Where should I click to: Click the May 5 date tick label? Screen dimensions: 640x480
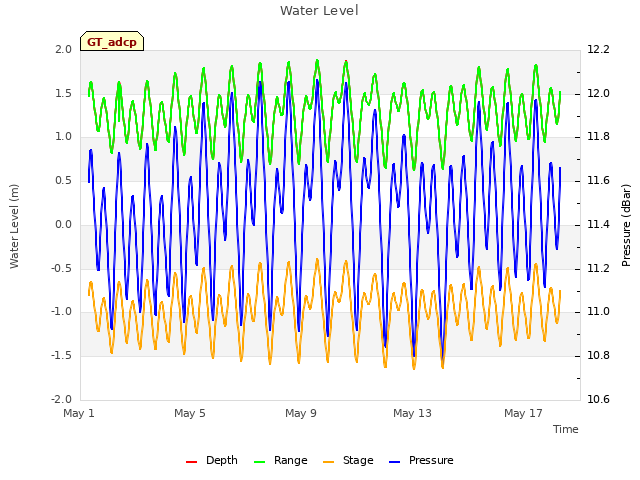pos(190,413)
